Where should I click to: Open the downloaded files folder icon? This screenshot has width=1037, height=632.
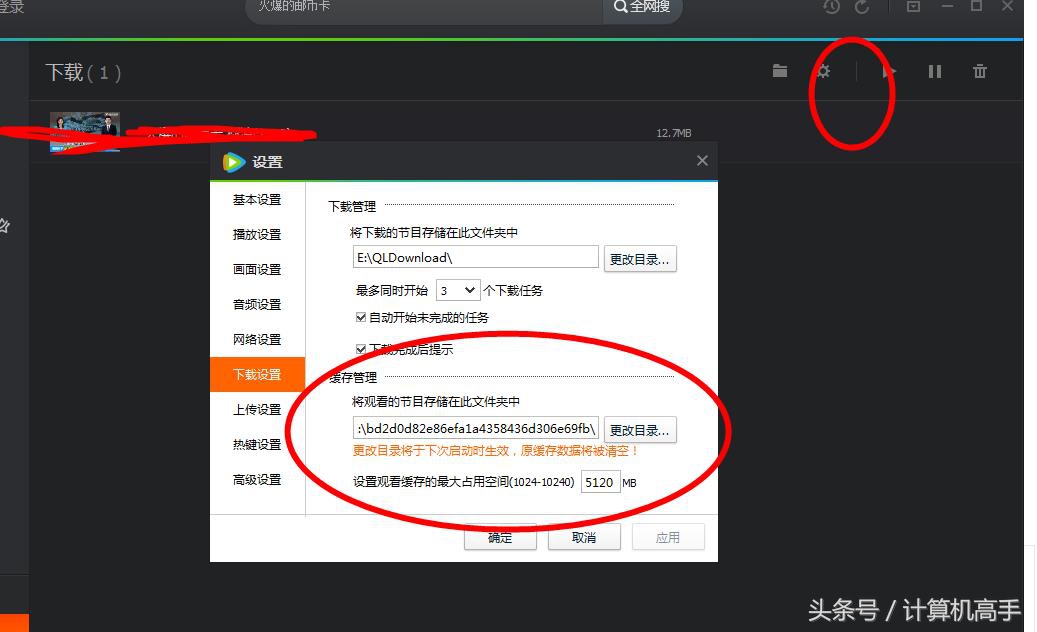779,71
